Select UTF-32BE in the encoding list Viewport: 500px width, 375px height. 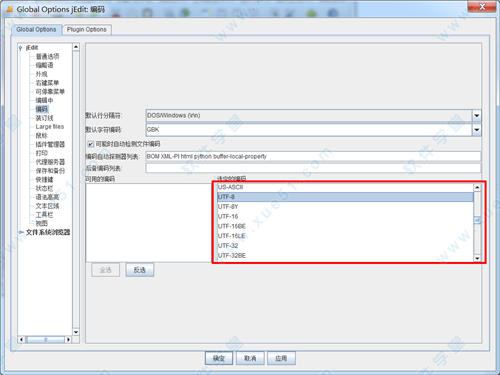point(345,256)
